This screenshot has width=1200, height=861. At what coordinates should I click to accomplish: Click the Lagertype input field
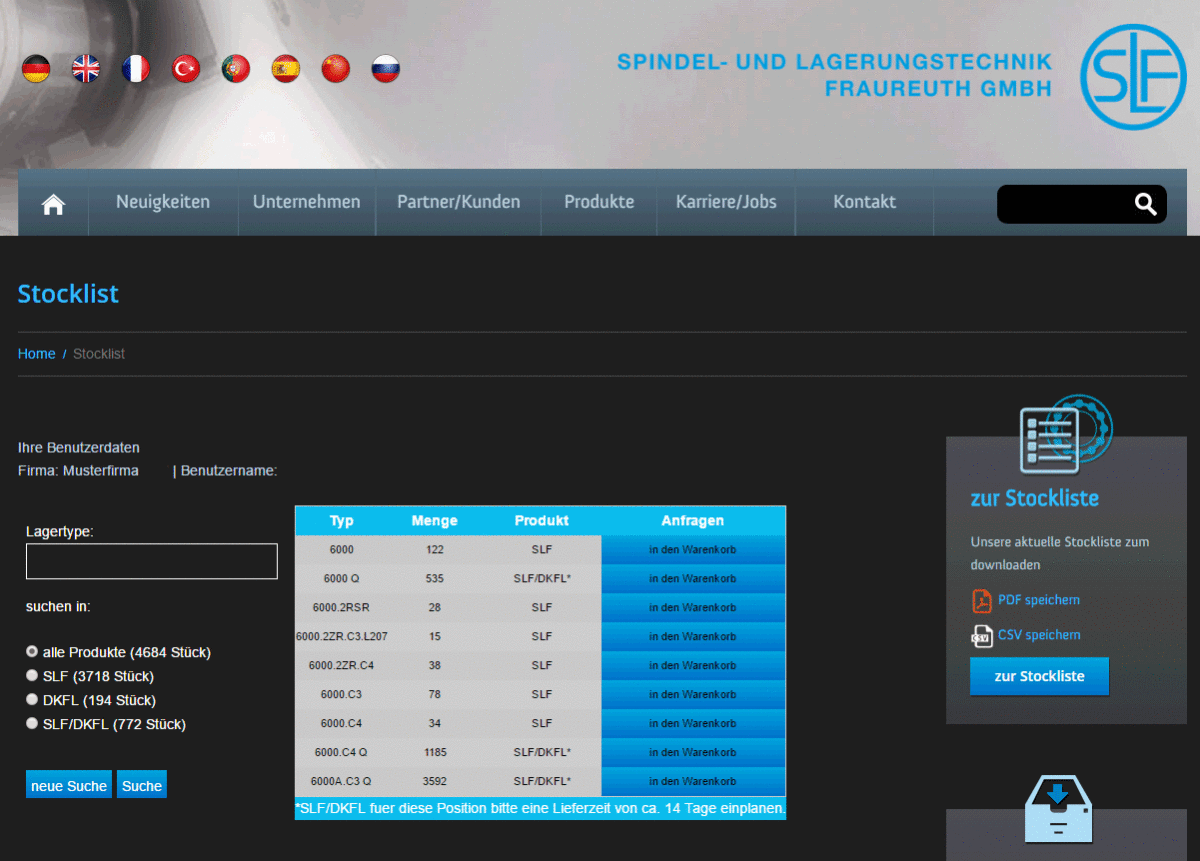152,561
